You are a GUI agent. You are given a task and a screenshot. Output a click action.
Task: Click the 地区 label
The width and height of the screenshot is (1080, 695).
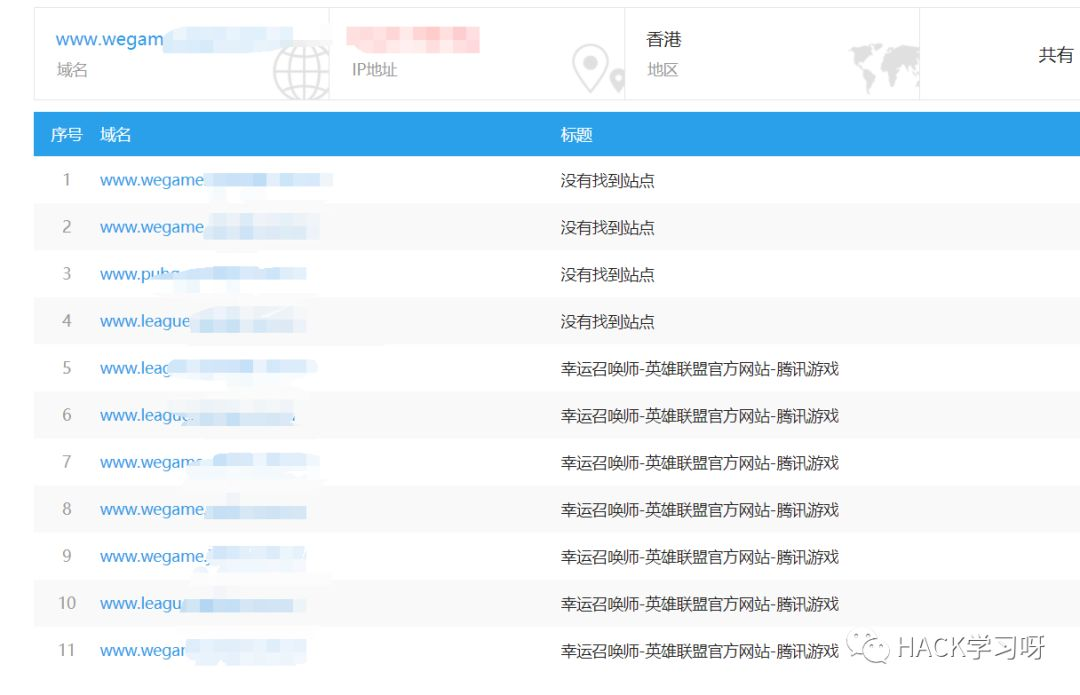point(663,70)
